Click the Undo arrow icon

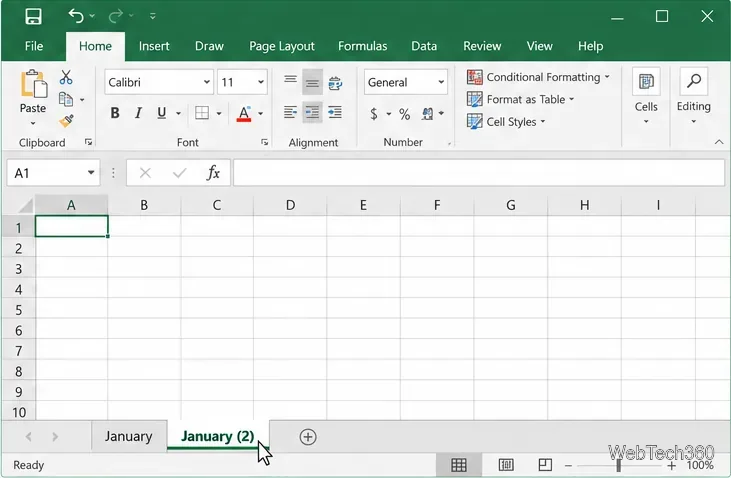pos(76,16)
